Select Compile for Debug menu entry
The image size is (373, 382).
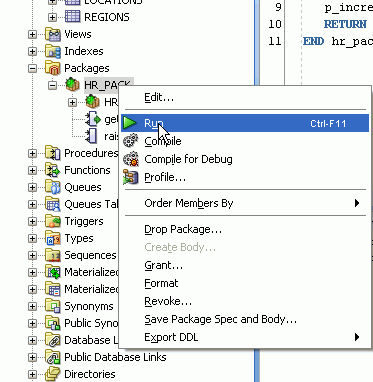pyautogui.click(x=245, y=159)
